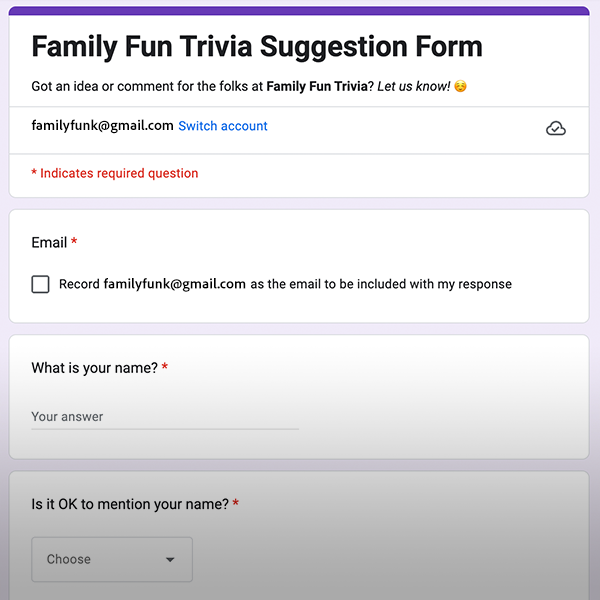The width and height of the screenshot is (600, 600).
Task: Click the dropdown arrow in the Choose box
Action: tap(170, 559)
